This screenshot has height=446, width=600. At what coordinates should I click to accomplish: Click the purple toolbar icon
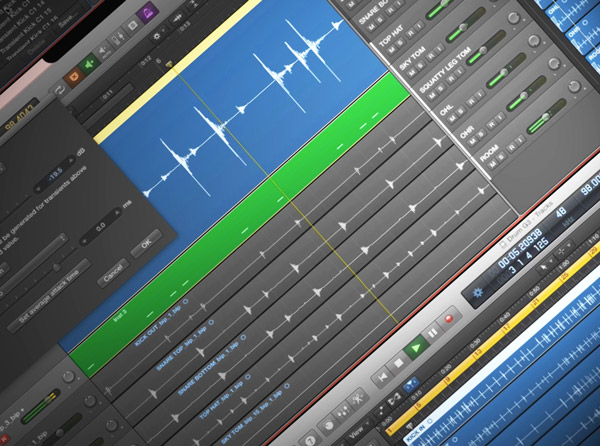click(147, 14)
